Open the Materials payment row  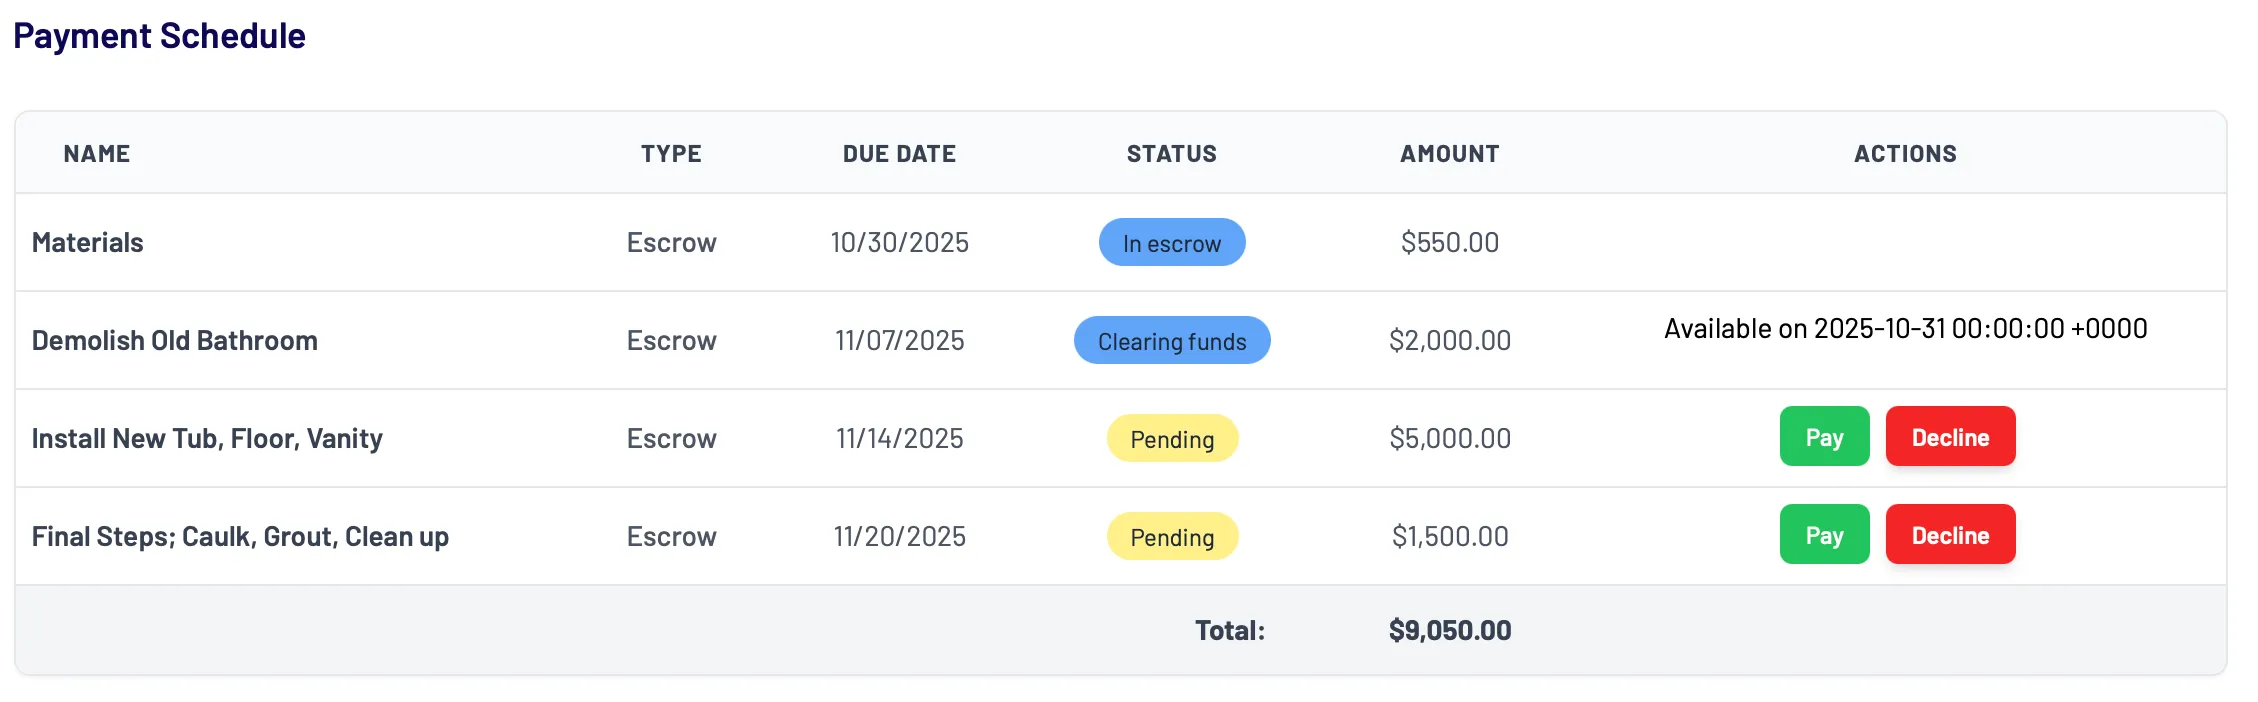87,242
